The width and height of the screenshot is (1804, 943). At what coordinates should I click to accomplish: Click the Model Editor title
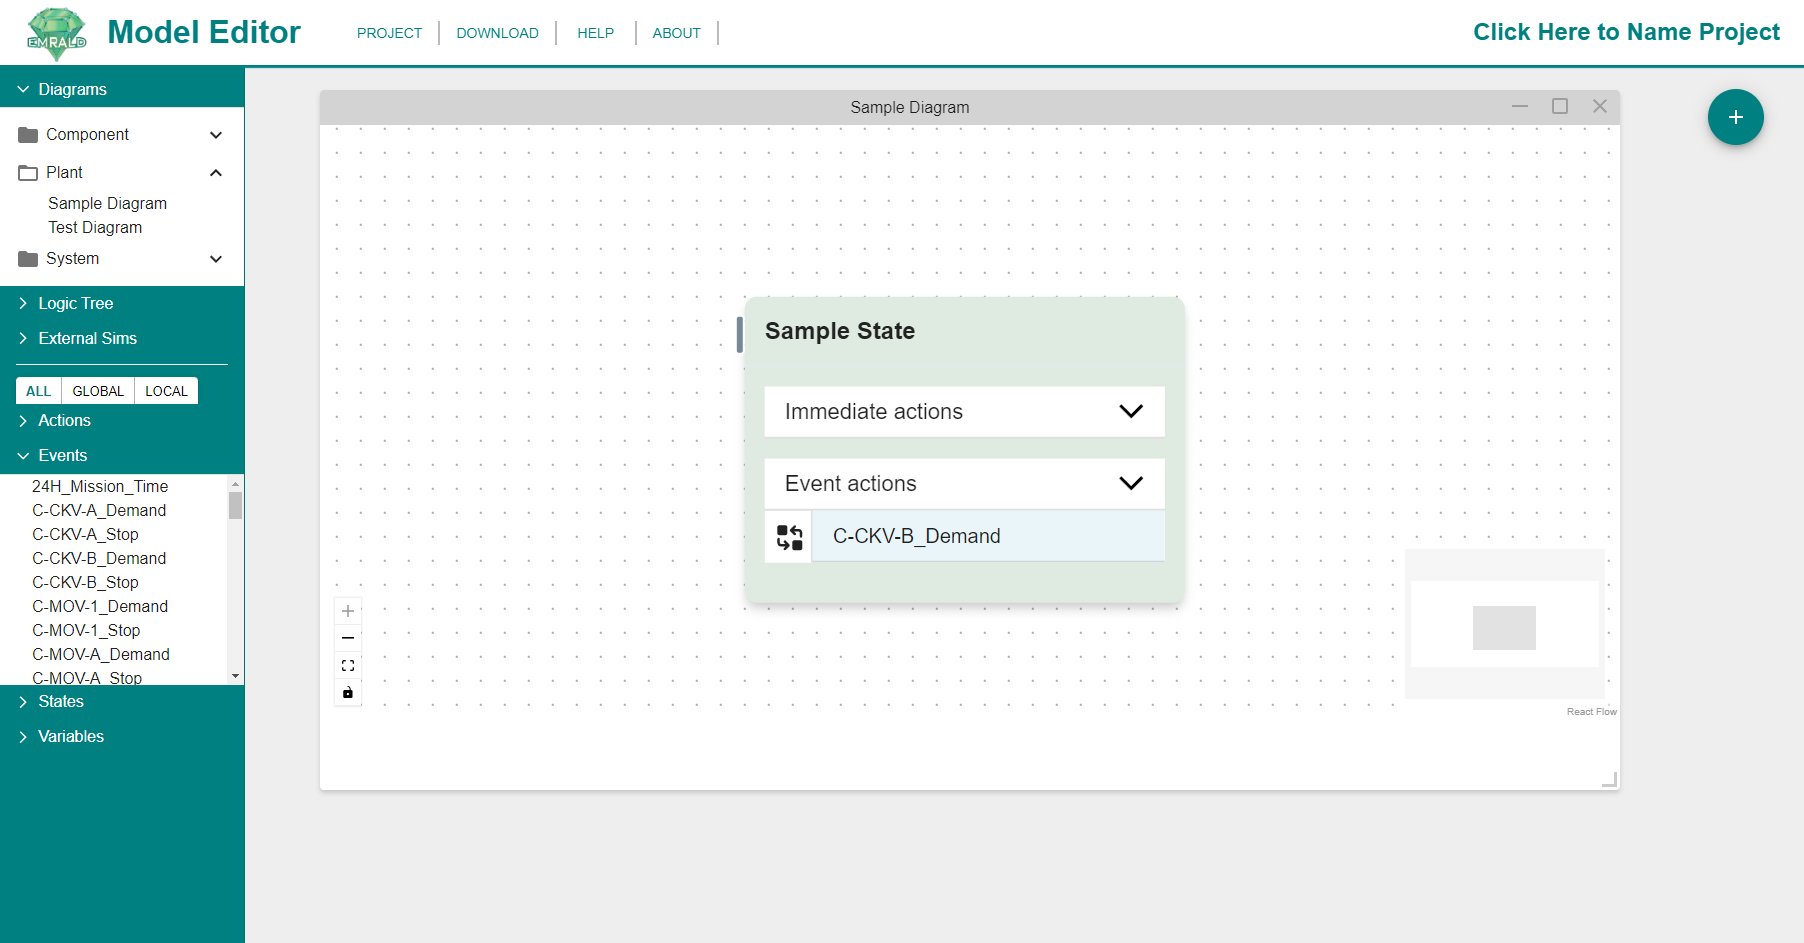tap(204, 32)
